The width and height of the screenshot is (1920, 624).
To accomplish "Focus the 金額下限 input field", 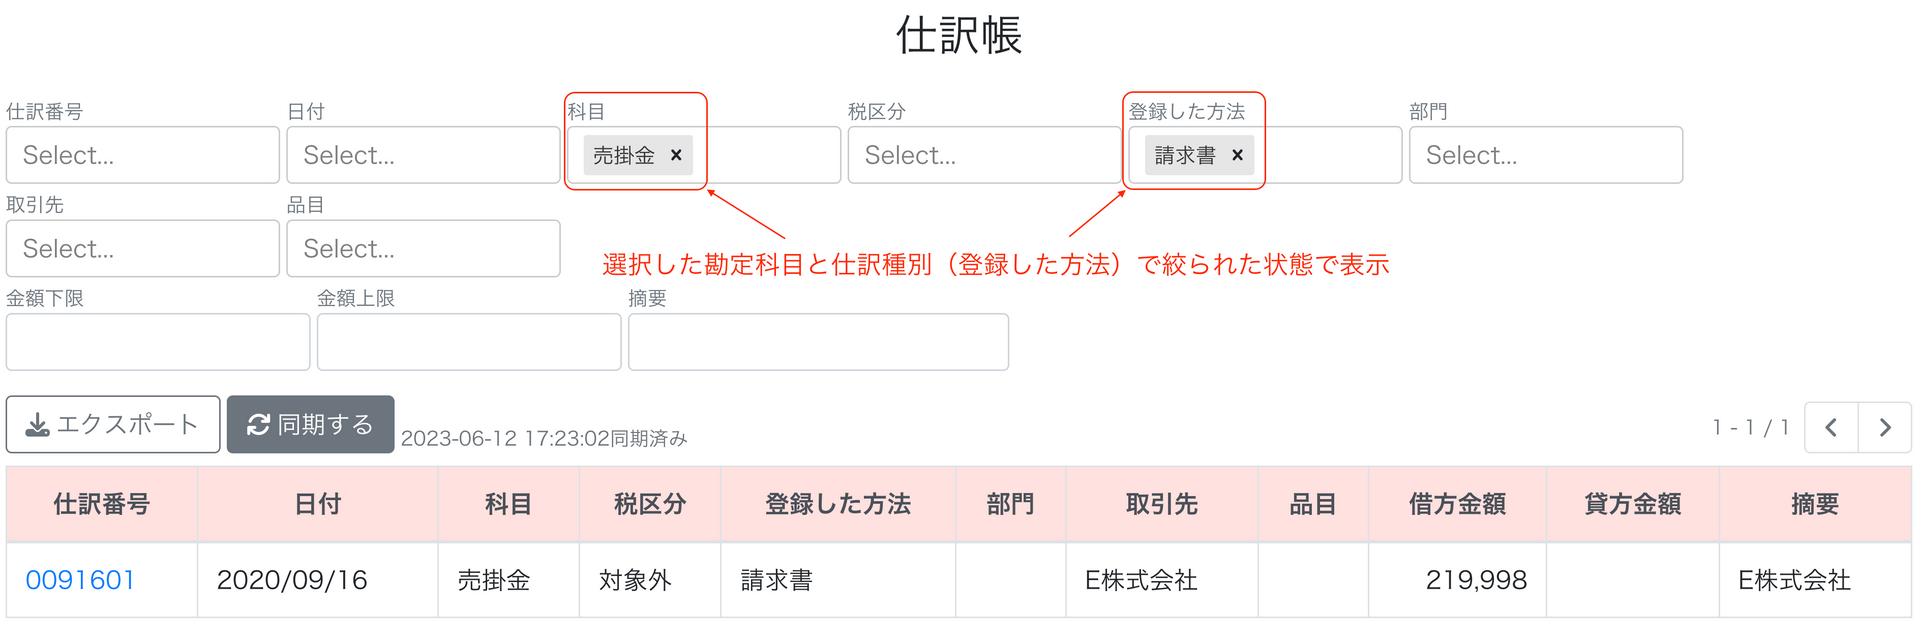I will tap(158, 342).
